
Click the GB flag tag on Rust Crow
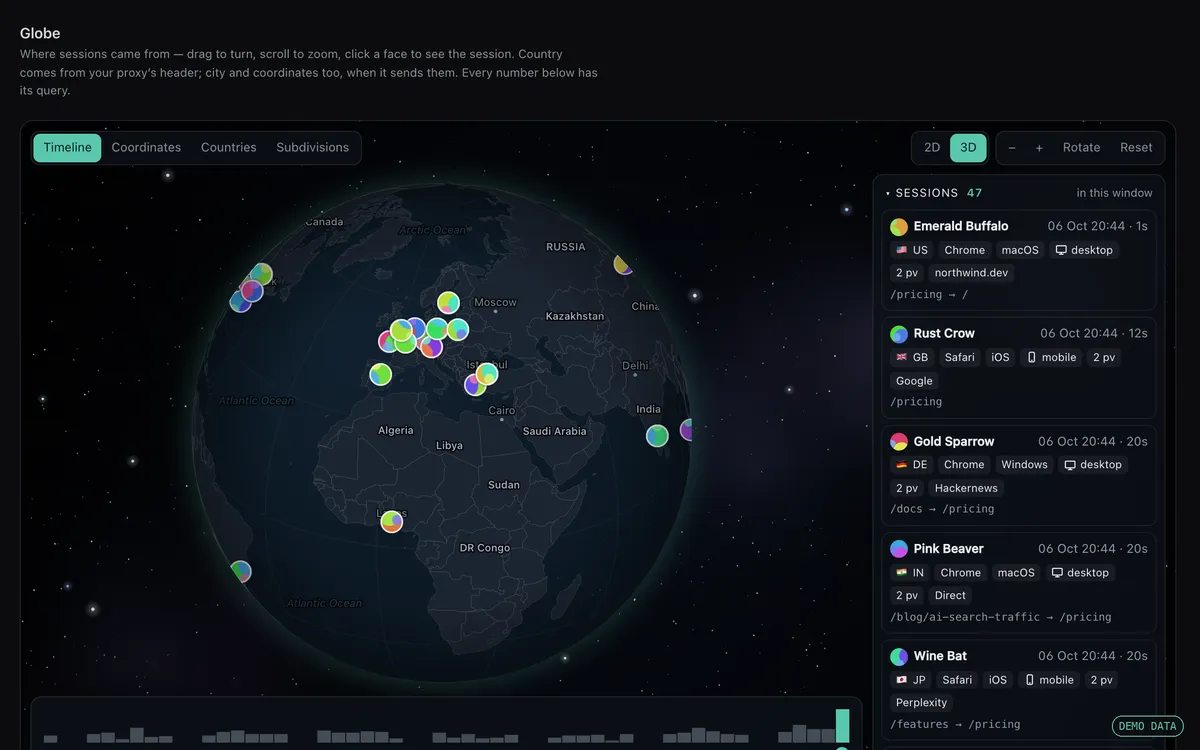click(912, 357)
